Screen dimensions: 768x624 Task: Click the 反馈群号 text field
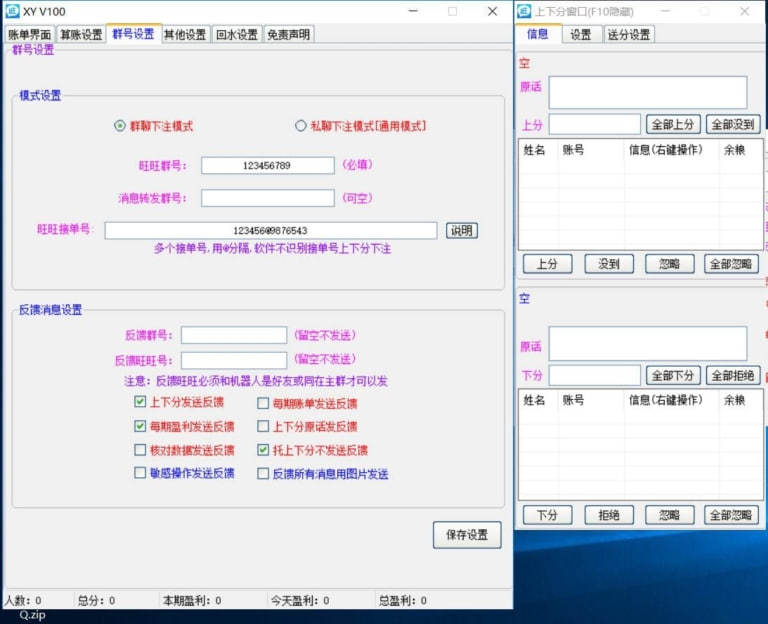tap(233, 335)
